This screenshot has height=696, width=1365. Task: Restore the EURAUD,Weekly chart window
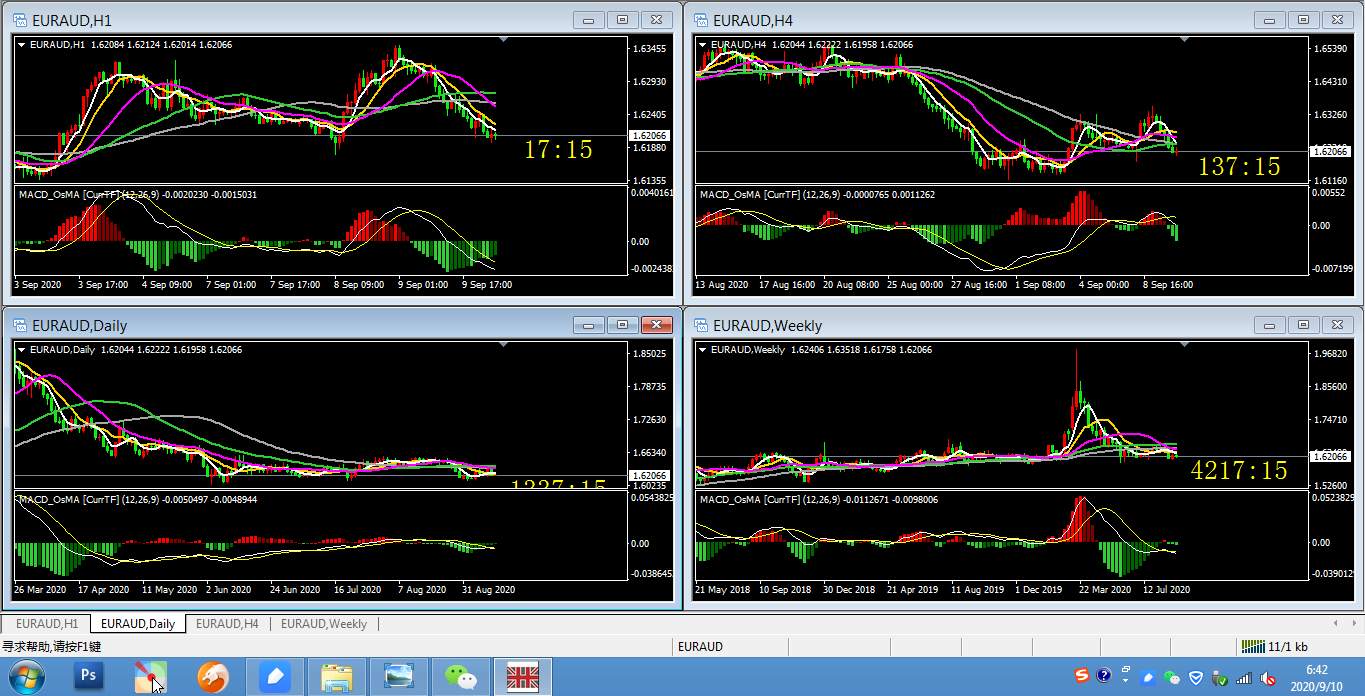tap(1304, 325)
